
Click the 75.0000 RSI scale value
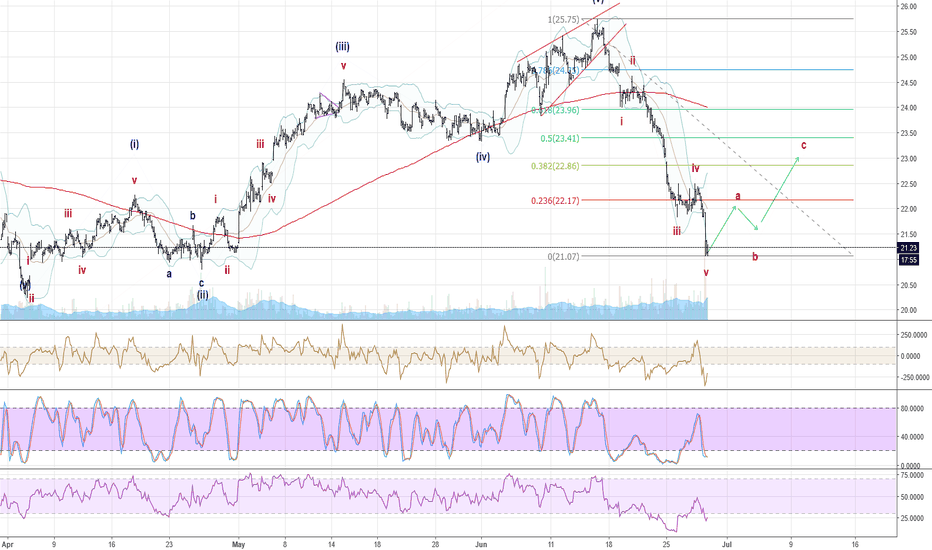coord(912,475)
